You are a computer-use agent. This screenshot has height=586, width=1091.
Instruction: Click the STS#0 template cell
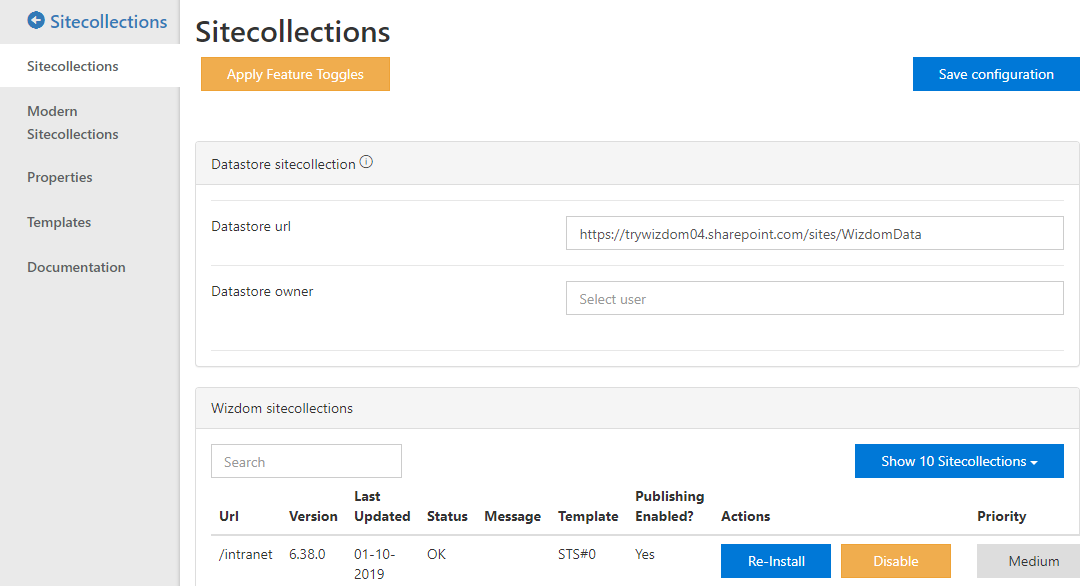(x=577, y=555)
